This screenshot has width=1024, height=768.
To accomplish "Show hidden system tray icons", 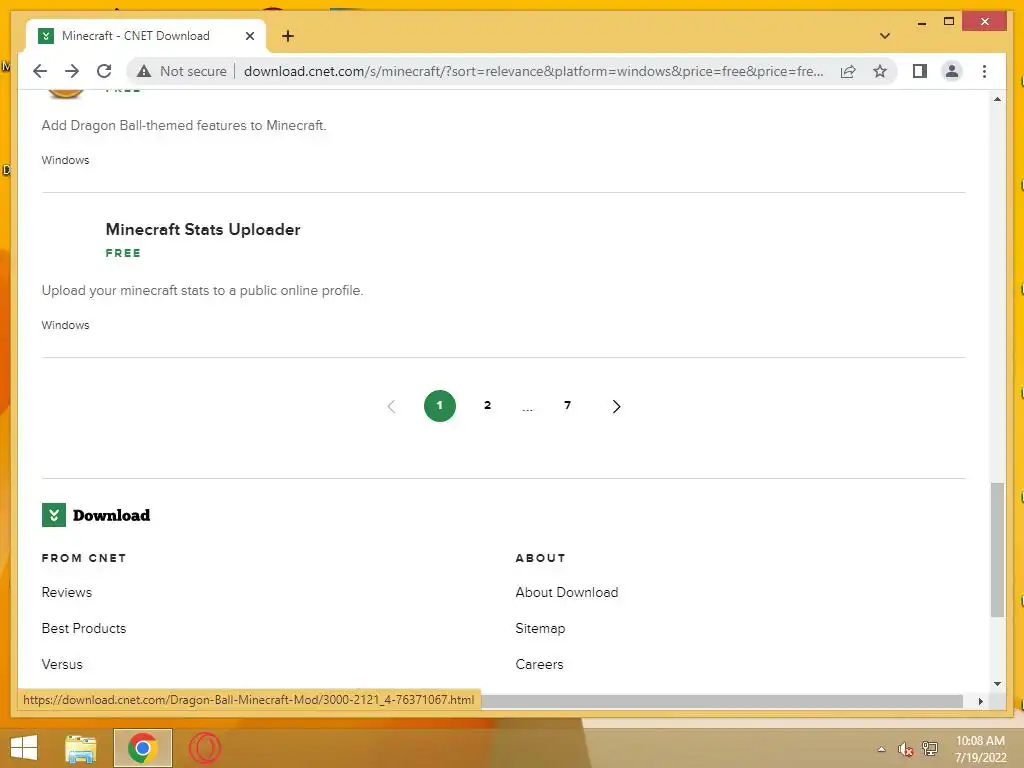I will point(881,749).
